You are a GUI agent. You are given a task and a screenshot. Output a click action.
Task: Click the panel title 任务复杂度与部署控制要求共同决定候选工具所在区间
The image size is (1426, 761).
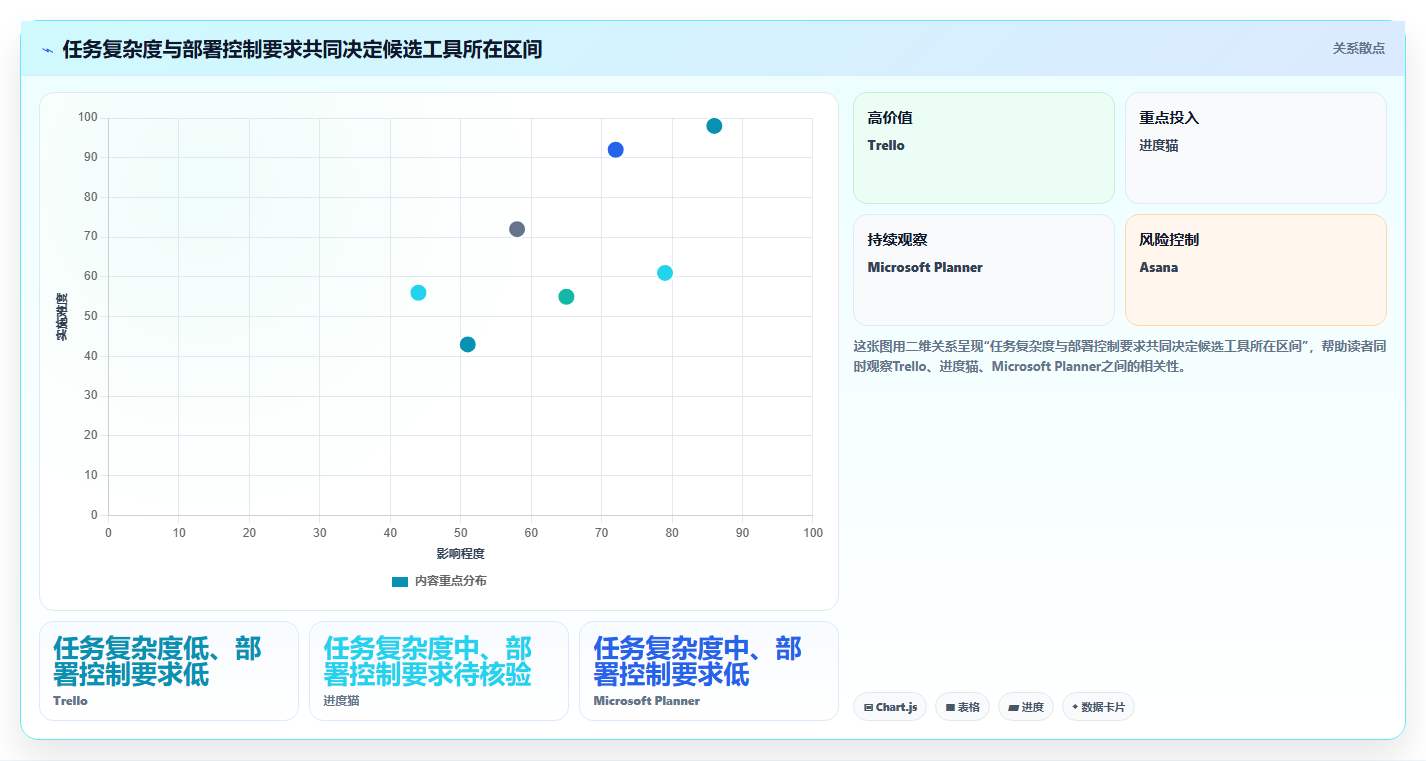tap(302, 49)
